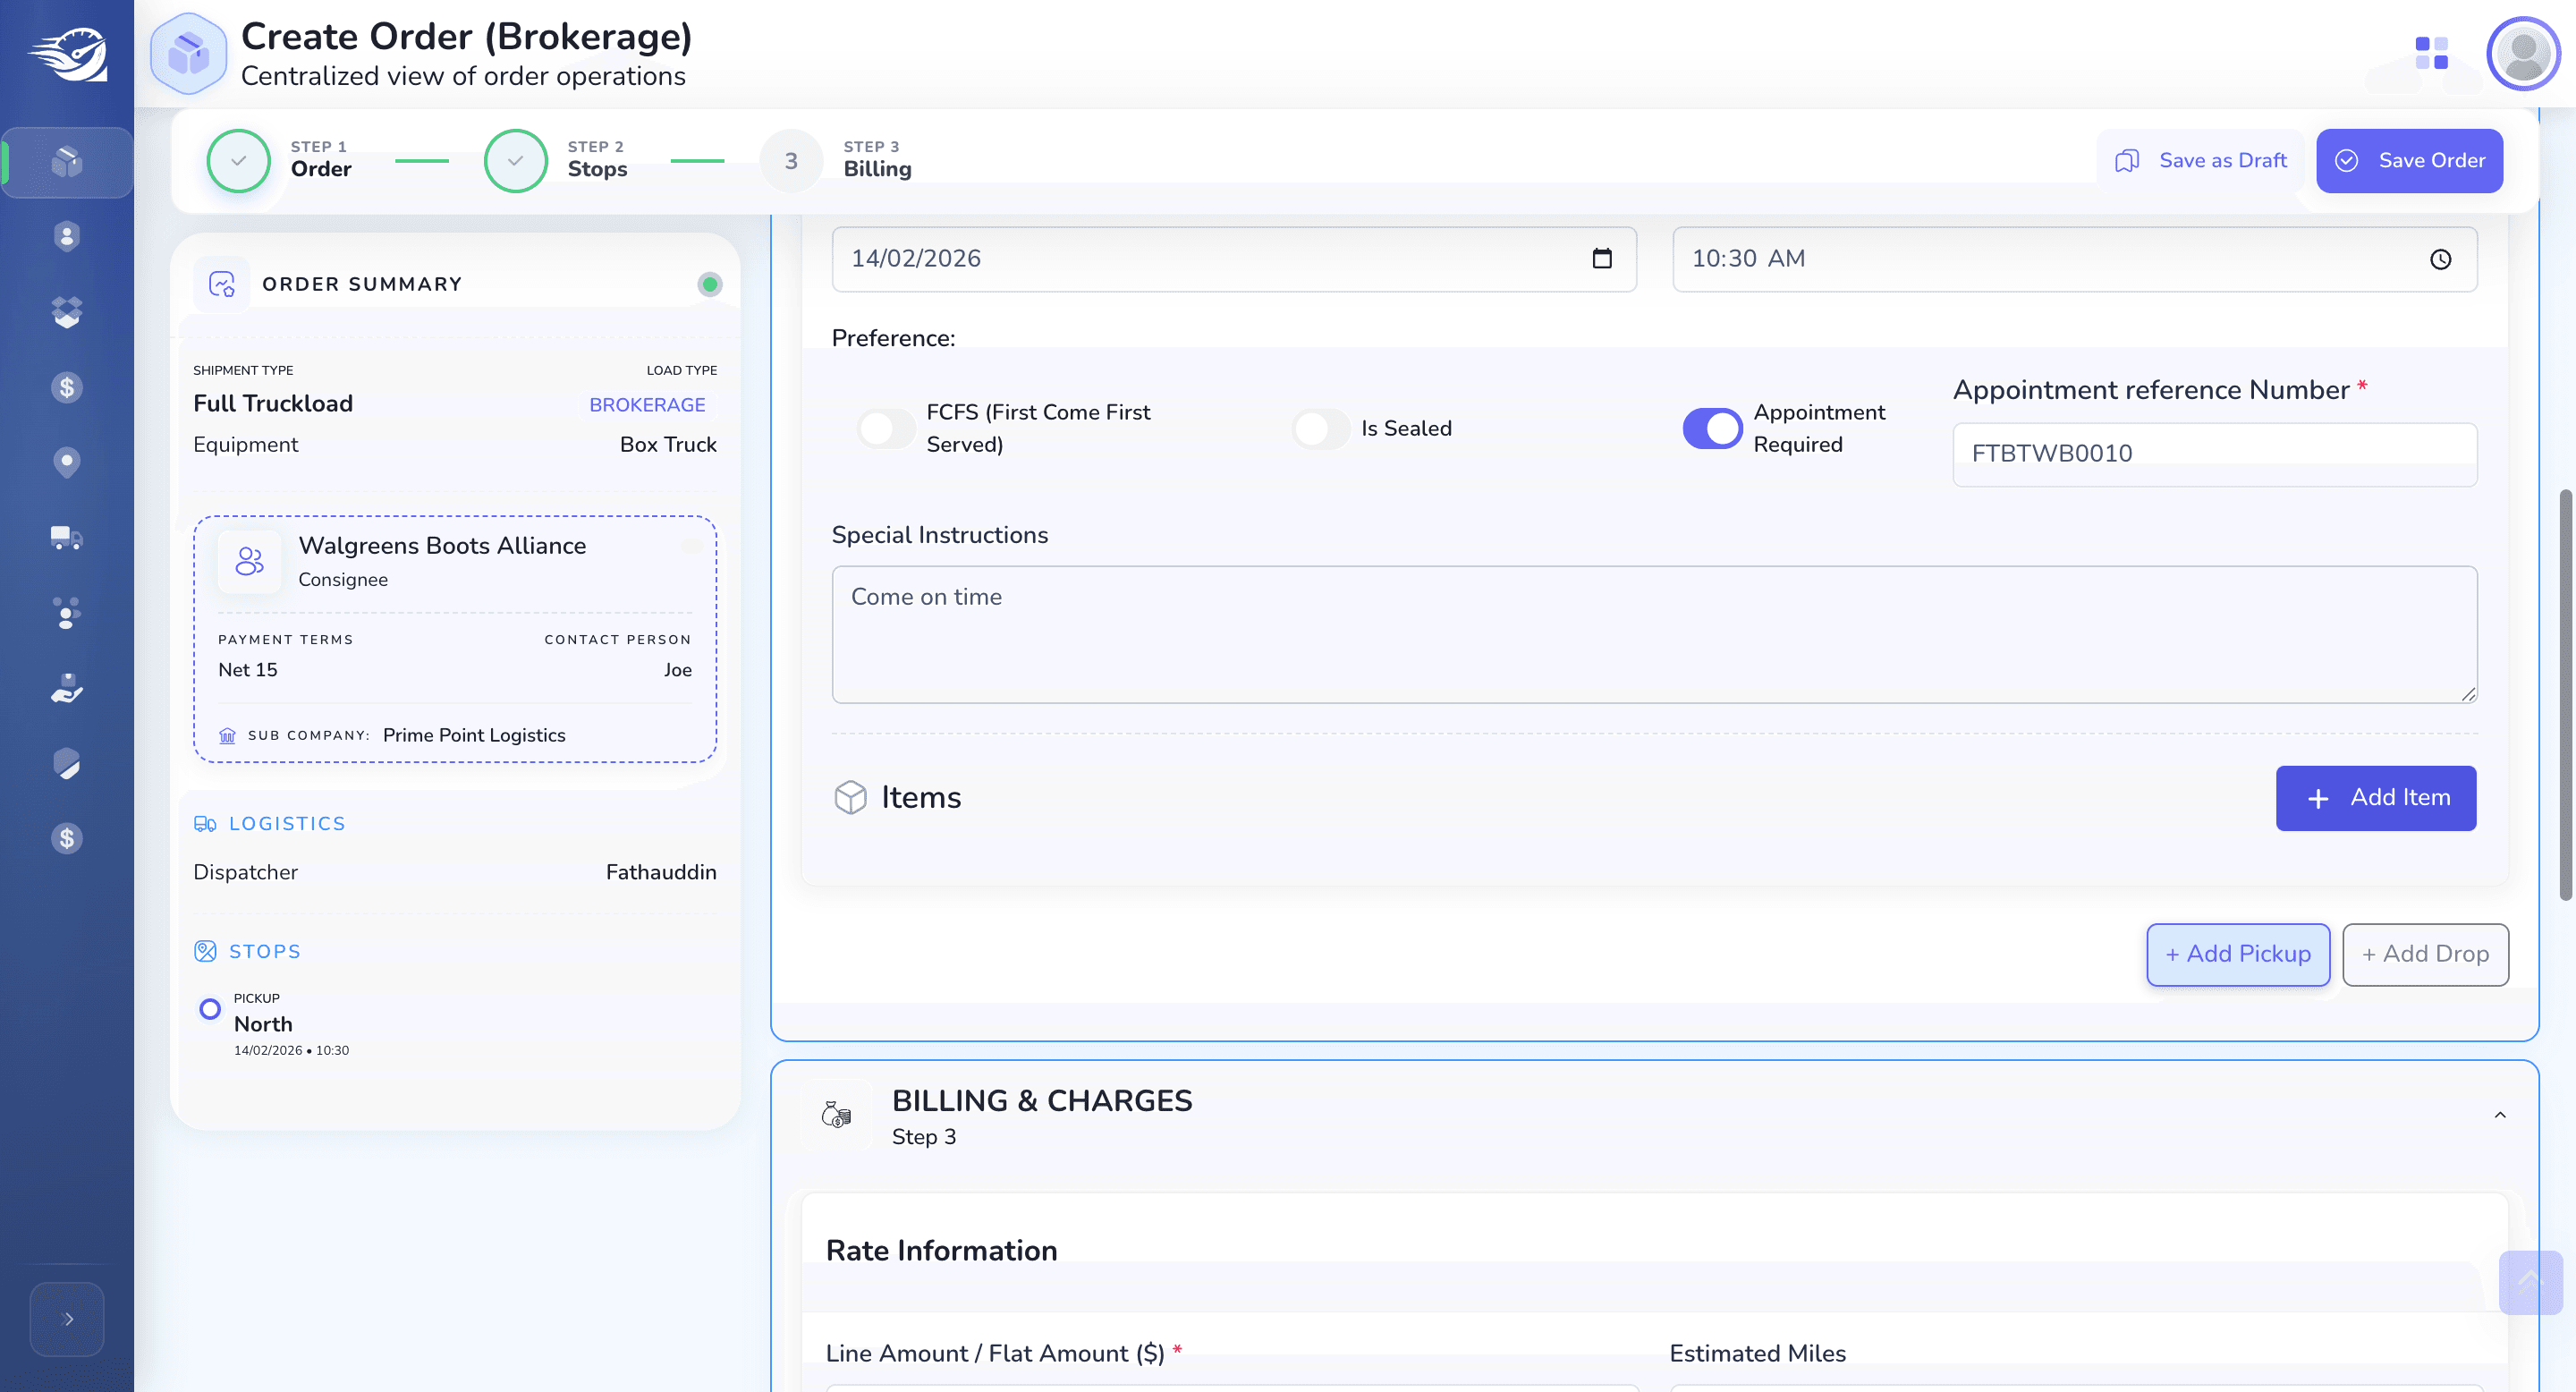Go to Step 1 Order

pyautogui.click(x=280, y=160)
